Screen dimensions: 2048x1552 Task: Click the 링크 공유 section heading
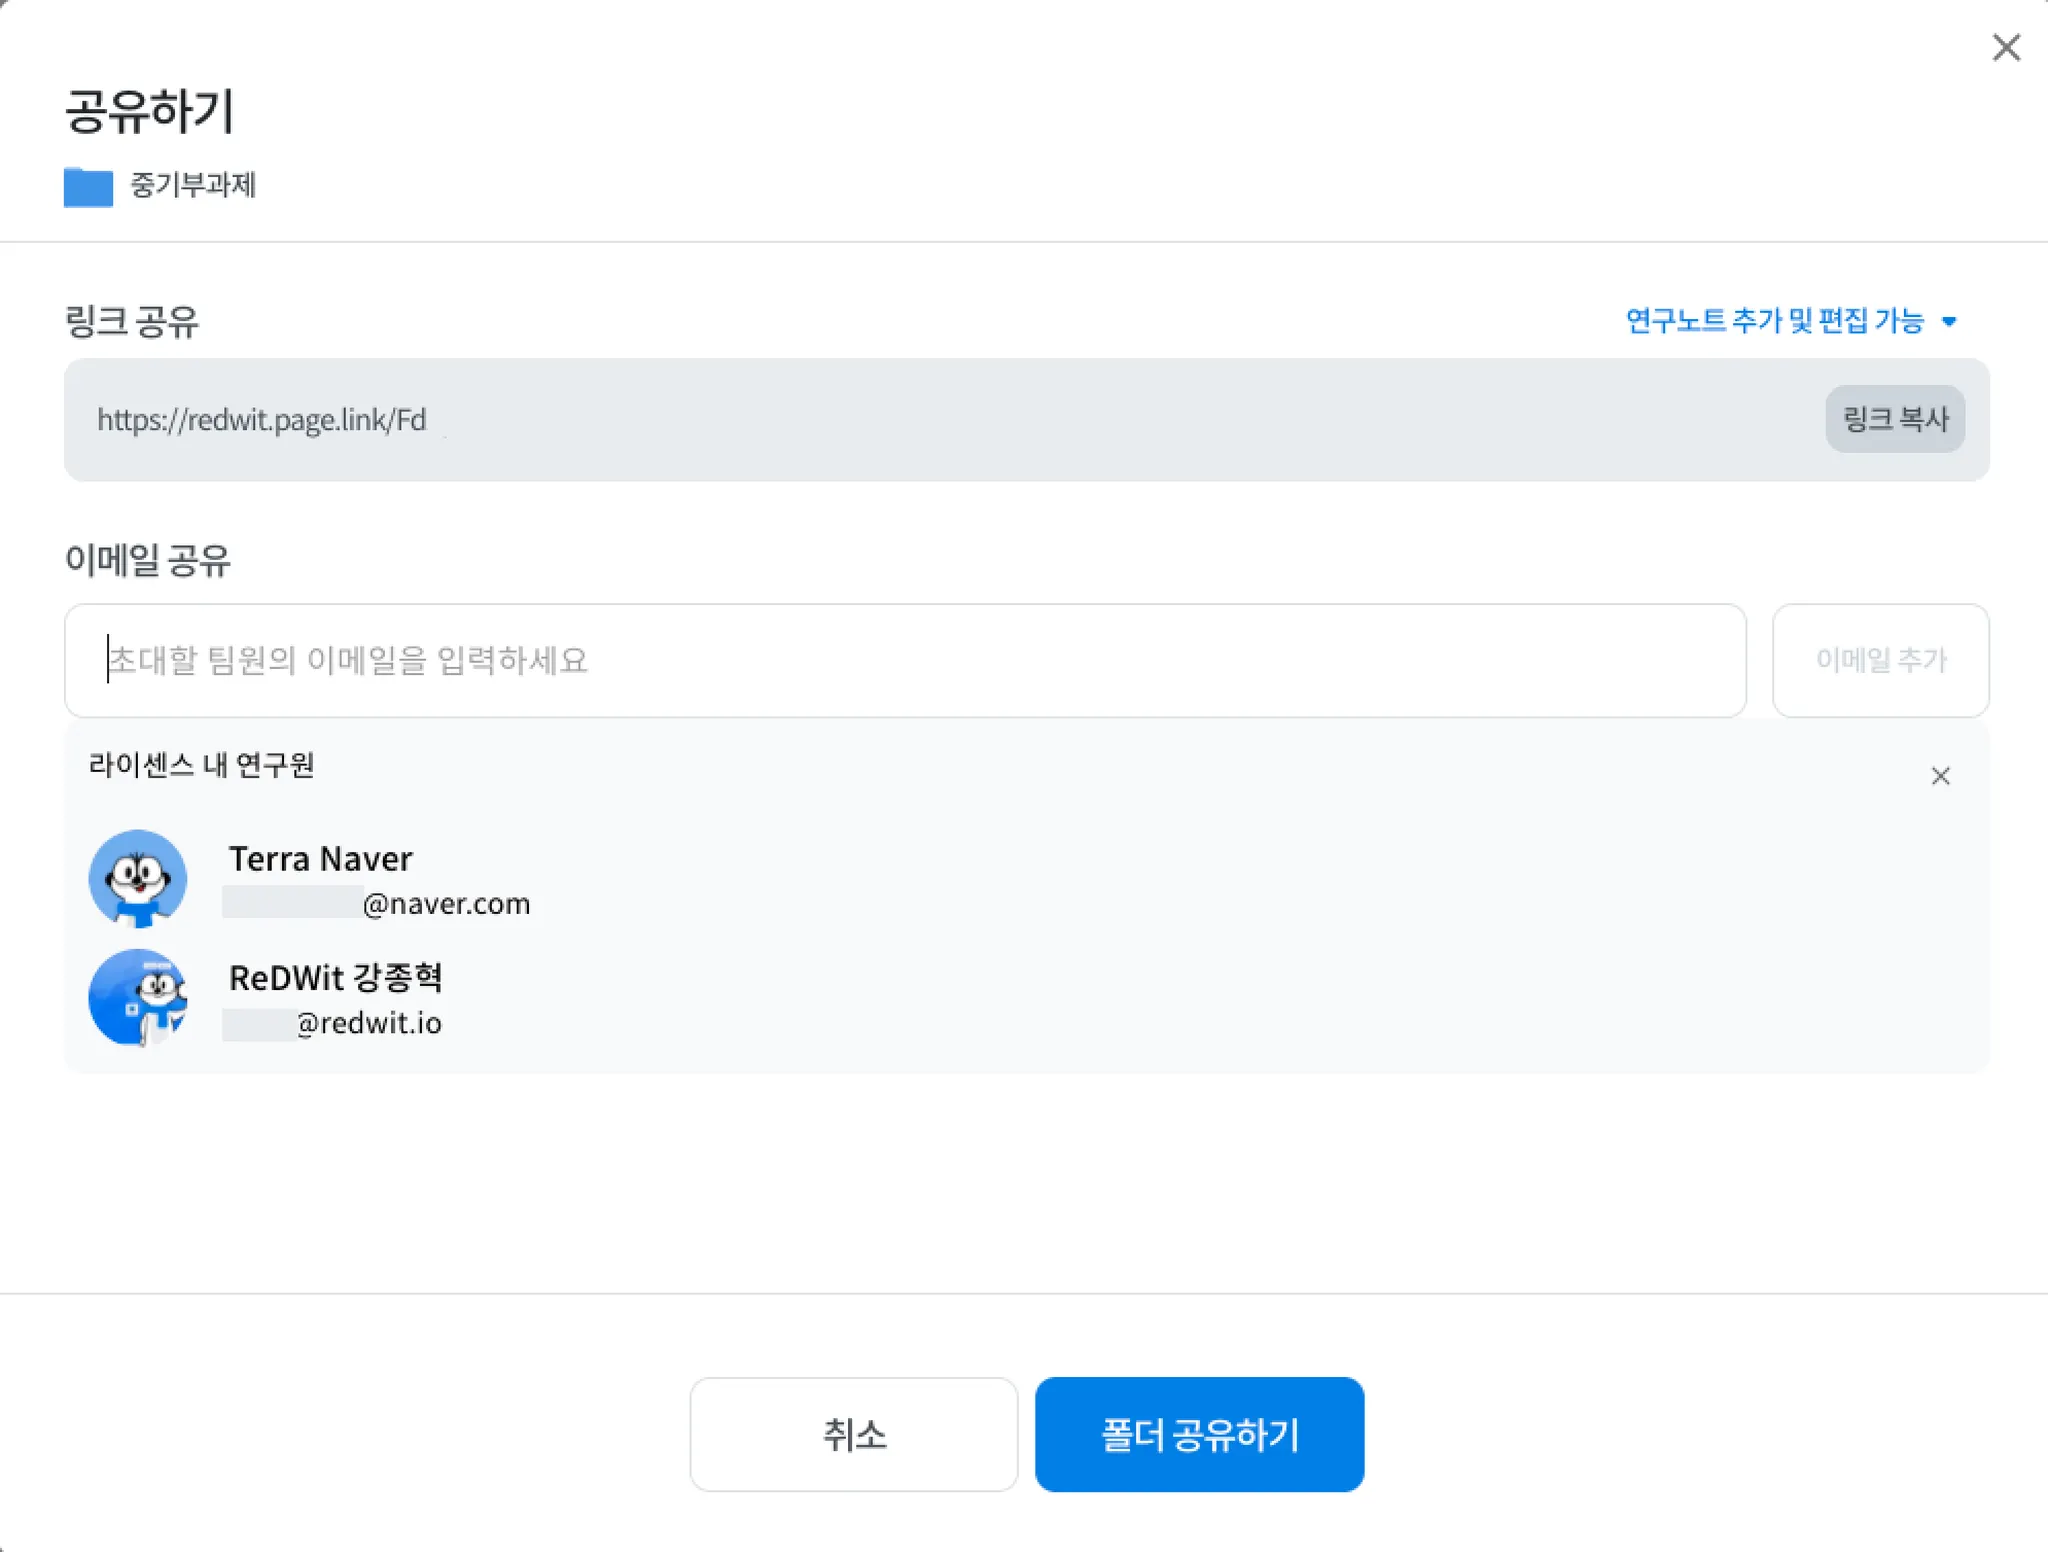click(x=132, y=322)
